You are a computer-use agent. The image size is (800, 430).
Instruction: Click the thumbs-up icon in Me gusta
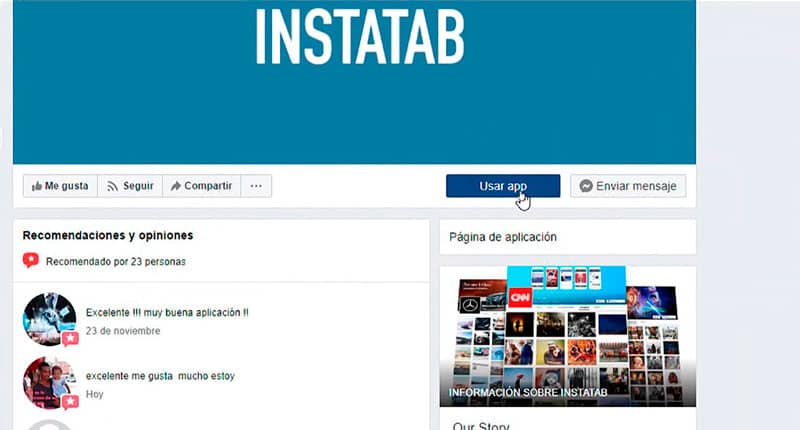point(37,186)
